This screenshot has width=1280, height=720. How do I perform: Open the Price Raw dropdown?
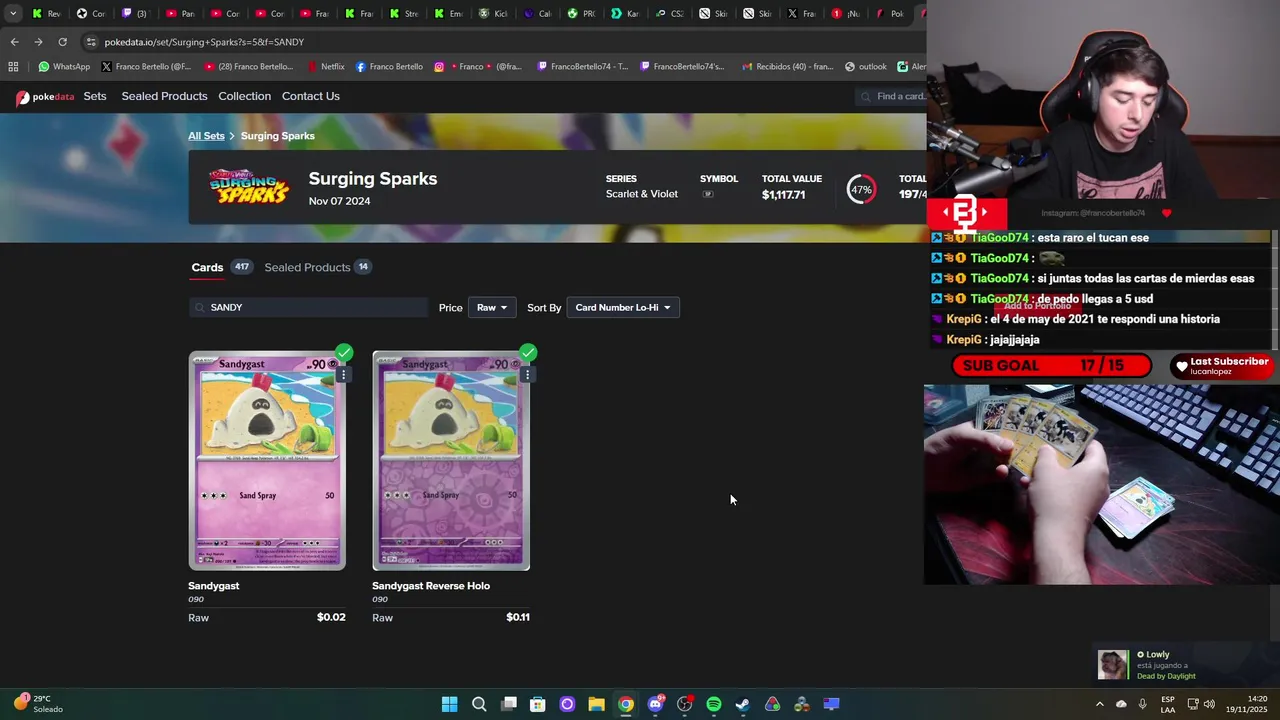coord(491,307)
